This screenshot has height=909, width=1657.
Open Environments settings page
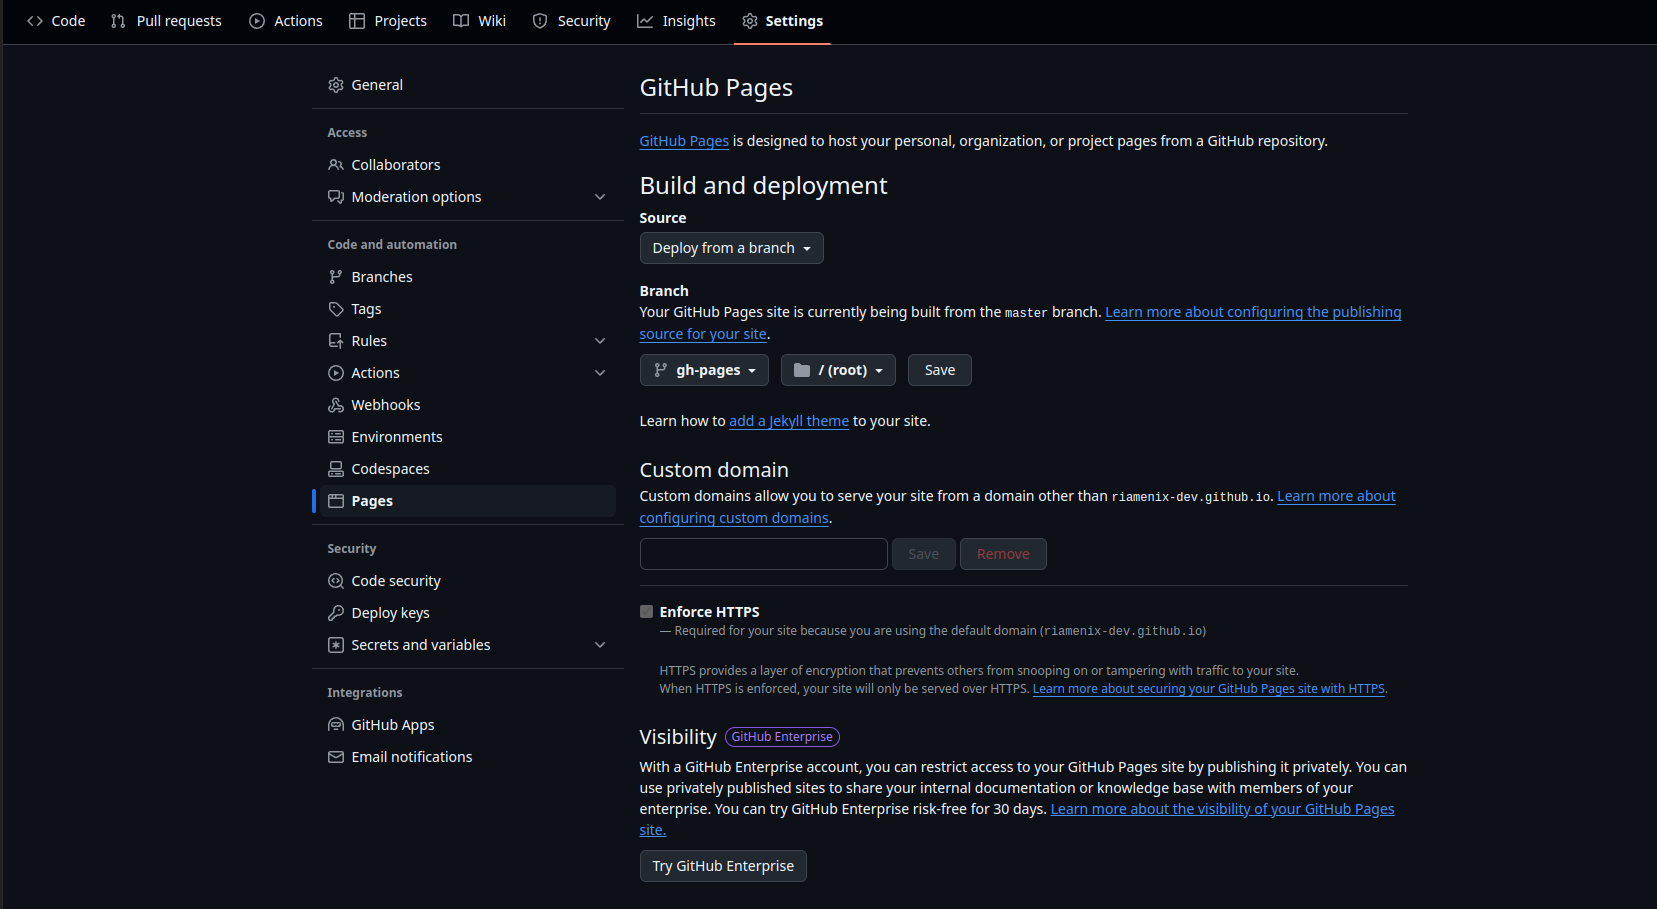(x=468, y=437)
